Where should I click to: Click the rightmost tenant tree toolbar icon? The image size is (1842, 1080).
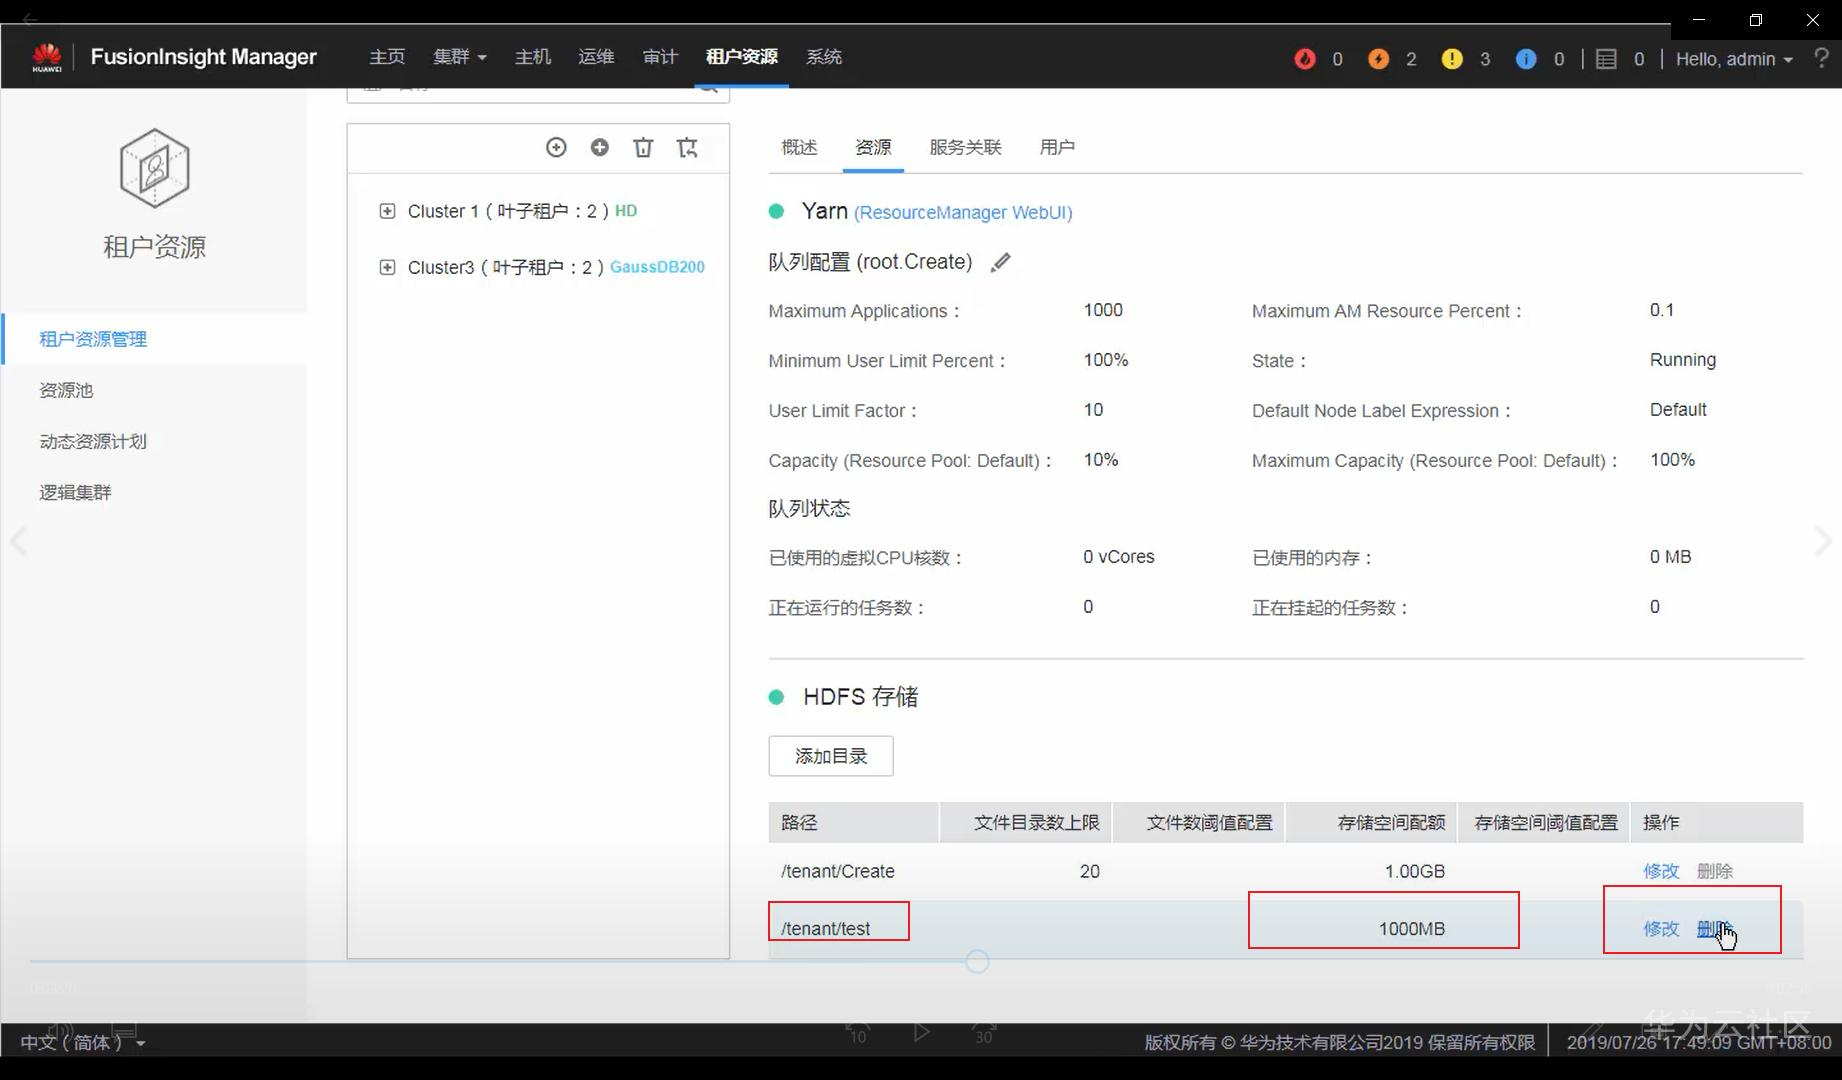click(x=687, y=148)
